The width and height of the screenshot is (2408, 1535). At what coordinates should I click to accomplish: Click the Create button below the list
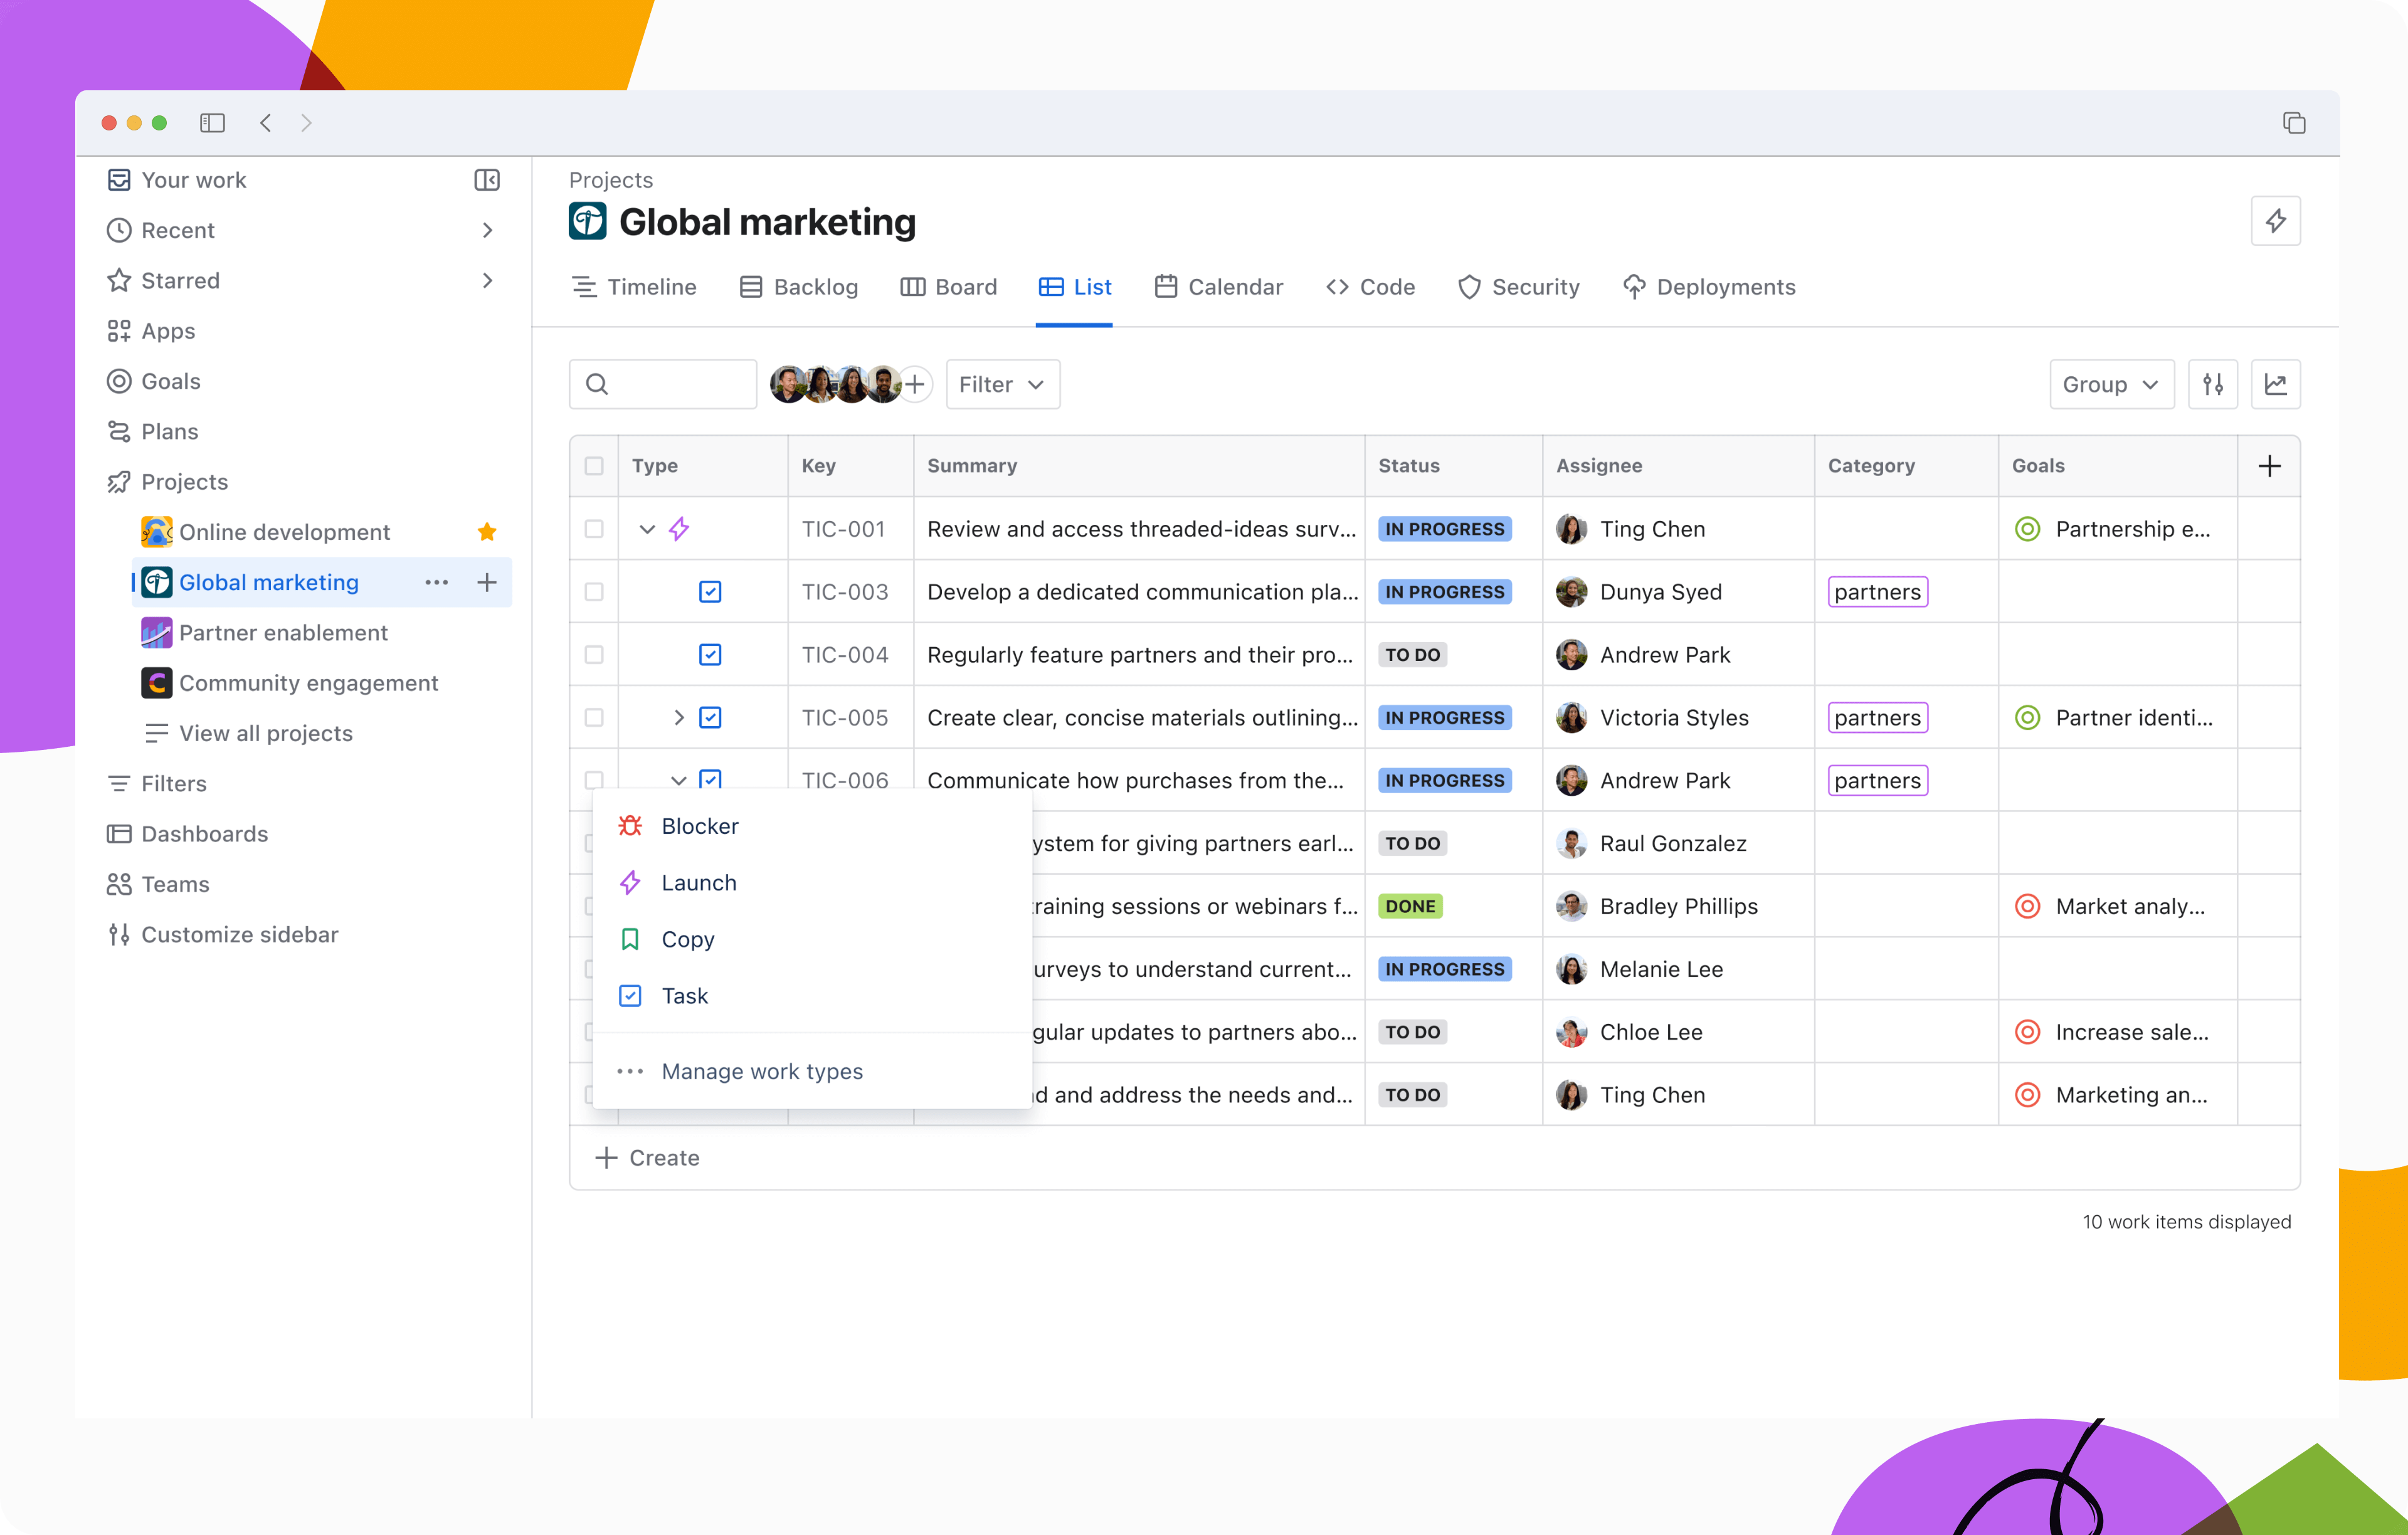pos(648,1158)
